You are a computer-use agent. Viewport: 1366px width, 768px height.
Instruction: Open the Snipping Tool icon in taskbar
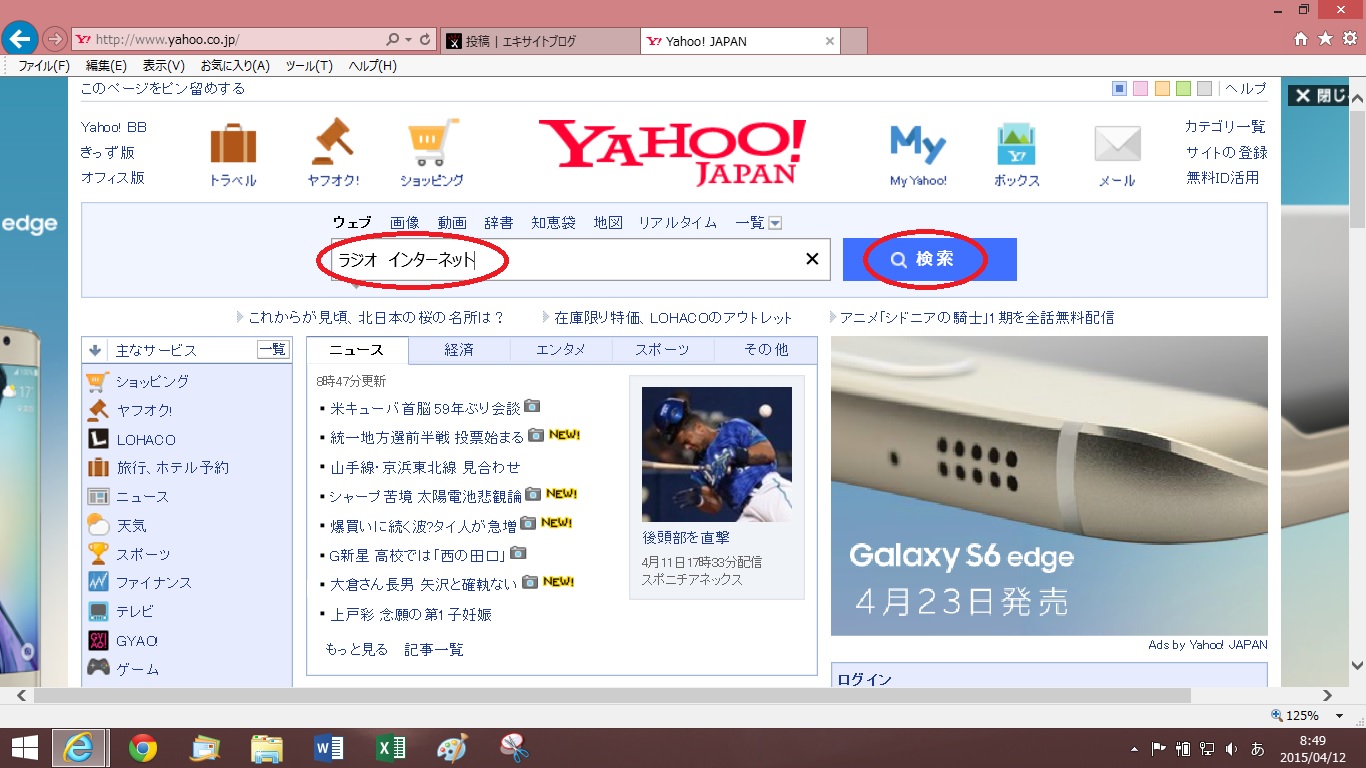(x=514, y=748)
